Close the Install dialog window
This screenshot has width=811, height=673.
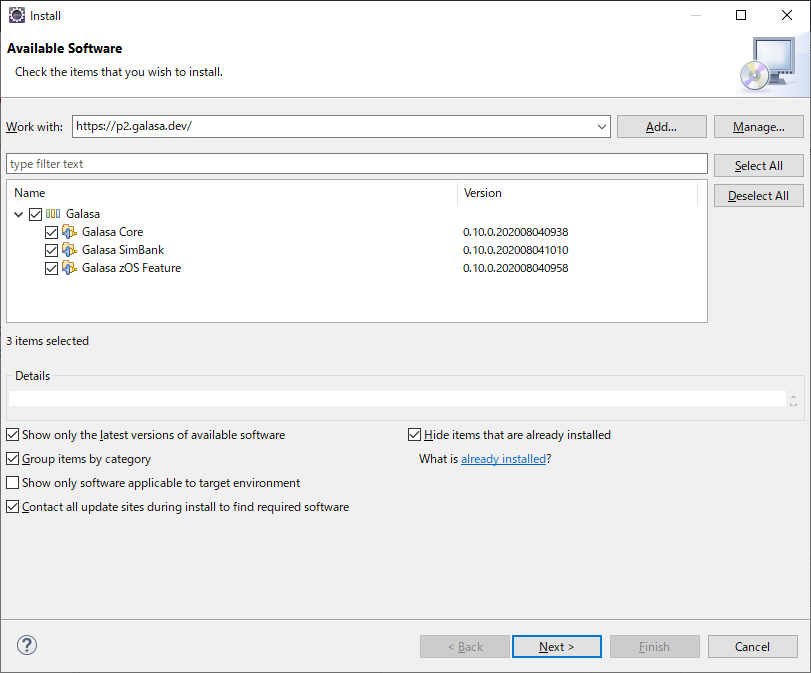pyautogui.click(x=787, y=15)
